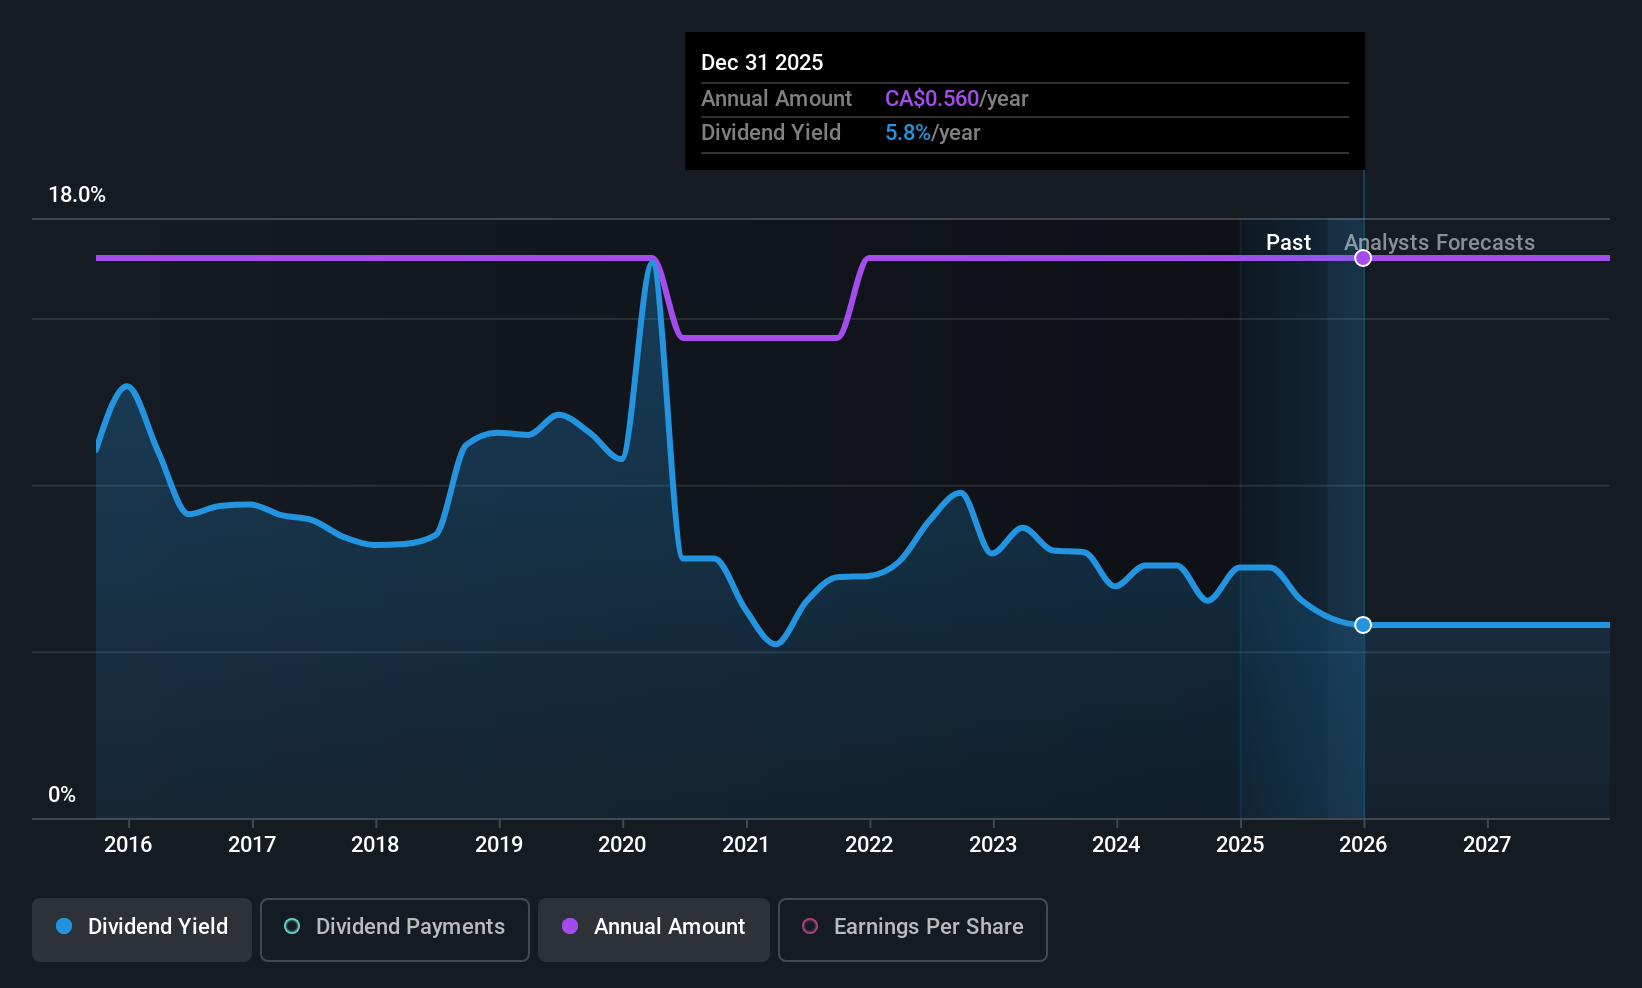1642x988 pixels.
Task: Select the Past section label
Action: pyautogui.click(x=1288, y=242)
